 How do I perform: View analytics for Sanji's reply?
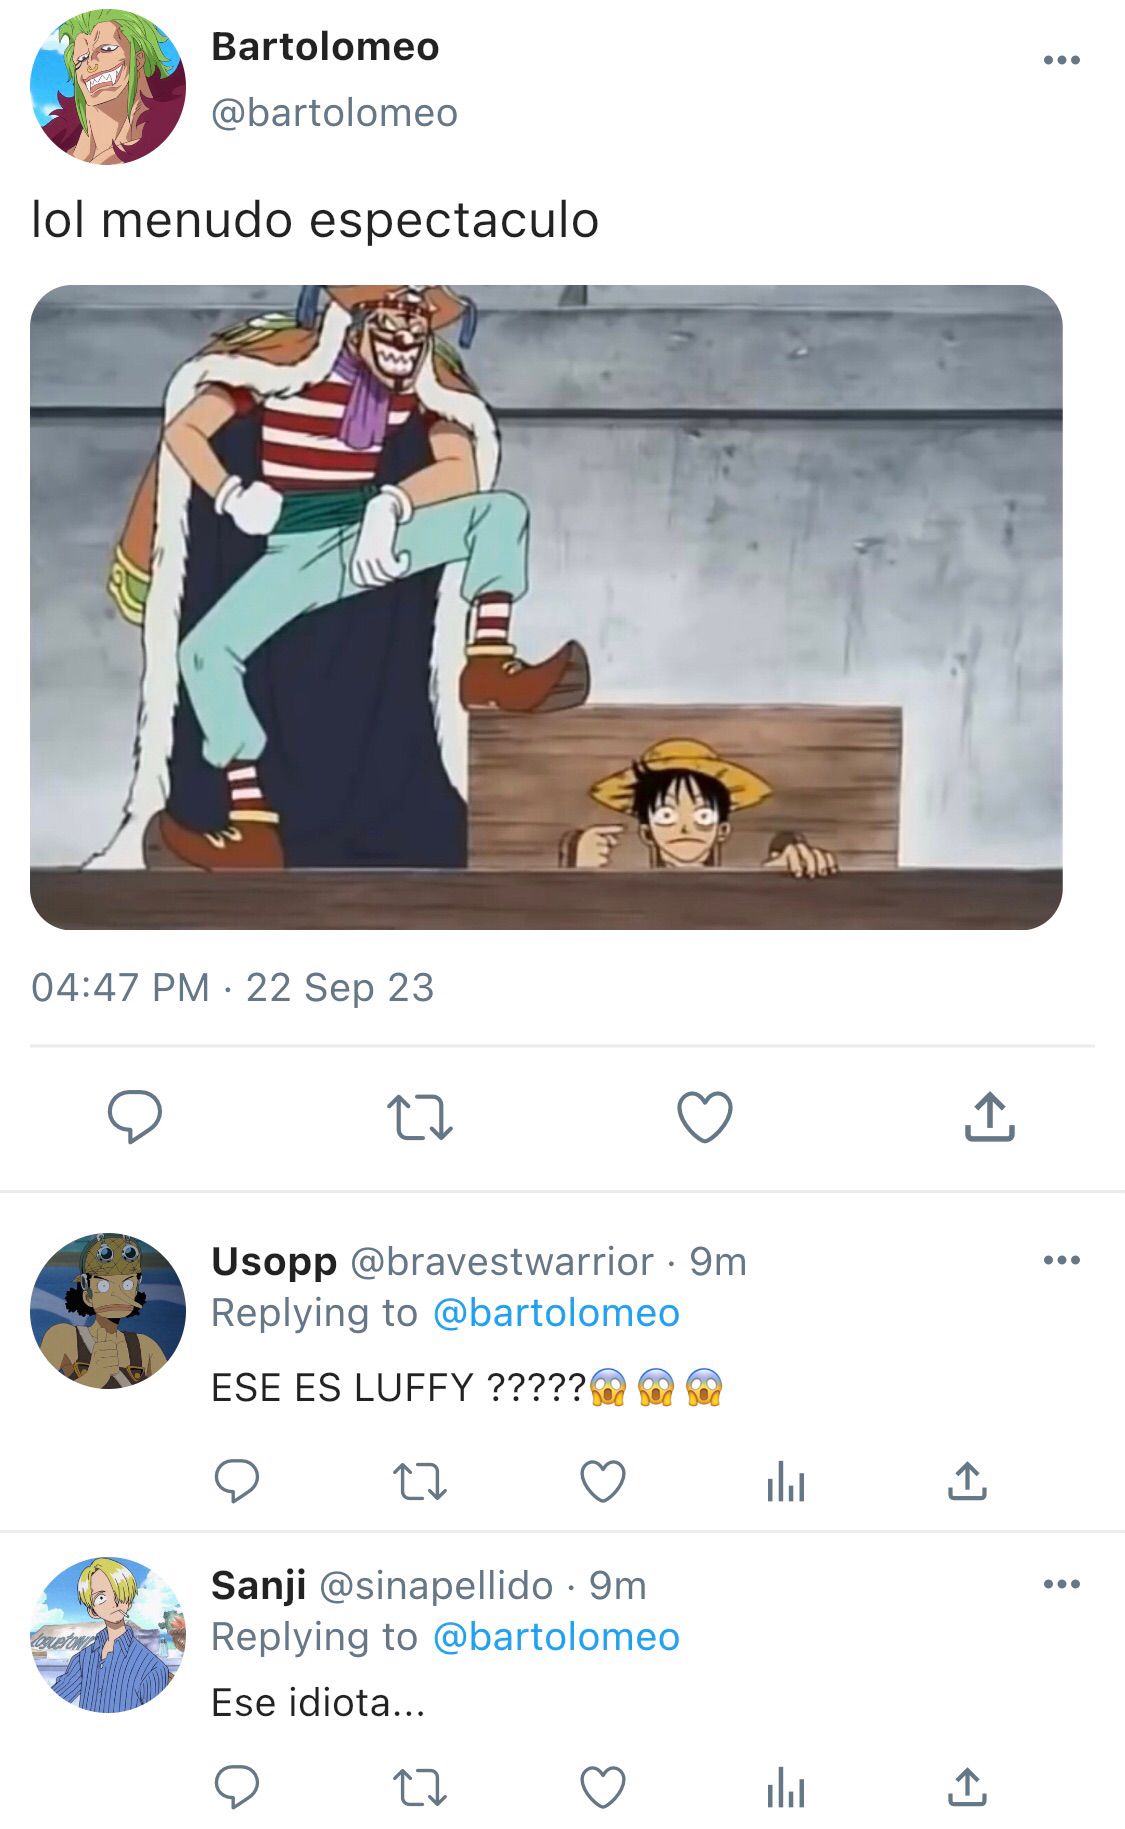click(x=786, y=1787)
